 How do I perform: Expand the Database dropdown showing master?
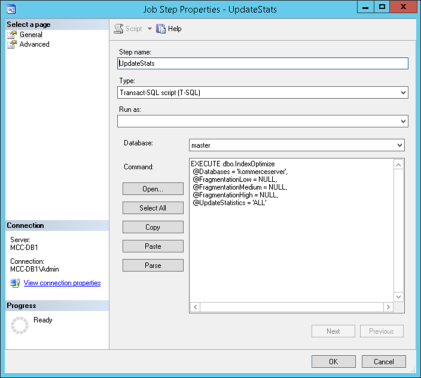(x=399, y=145)
